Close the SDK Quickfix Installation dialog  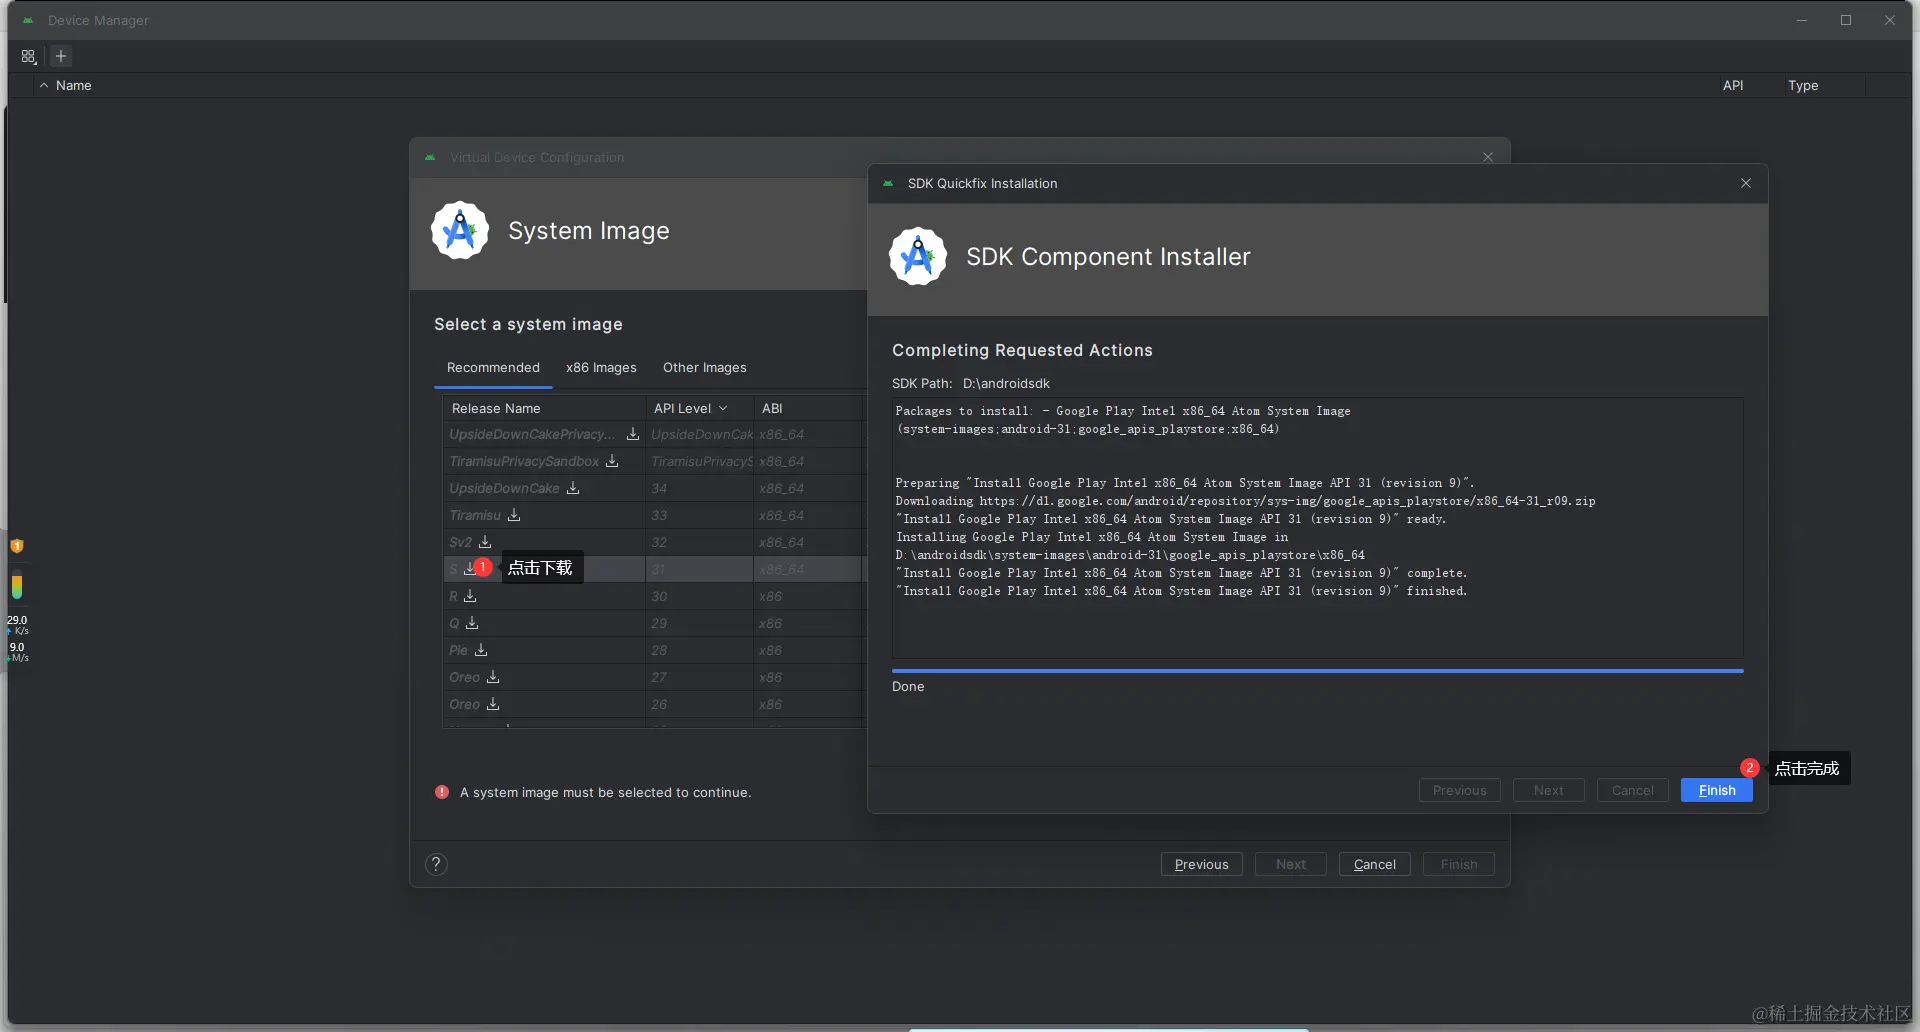(x=1746, y=183)
